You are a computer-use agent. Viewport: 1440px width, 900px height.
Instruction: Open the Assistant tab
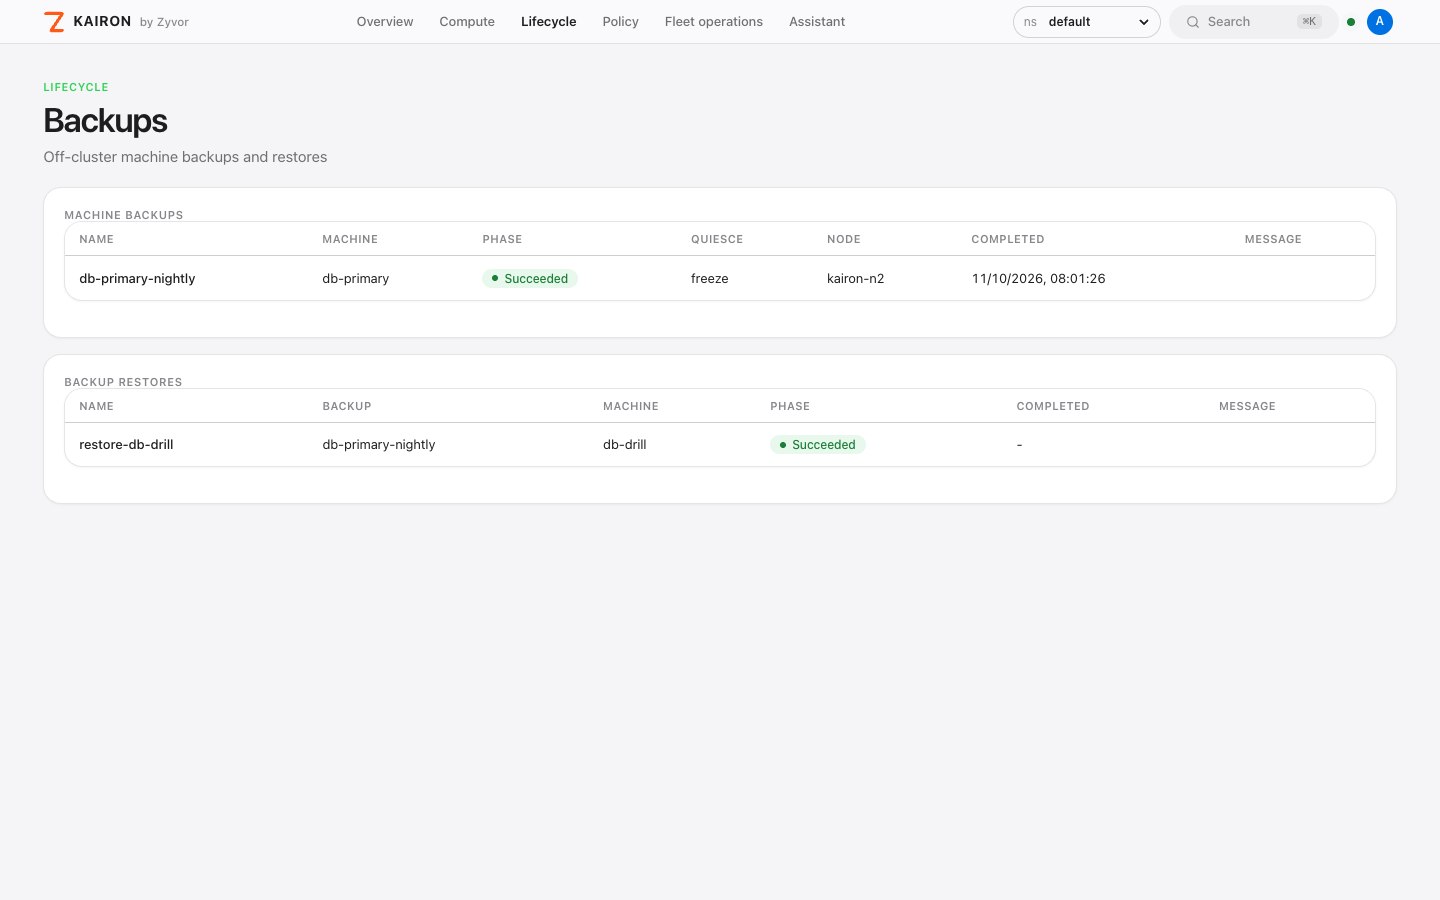(x=817, y=22)
